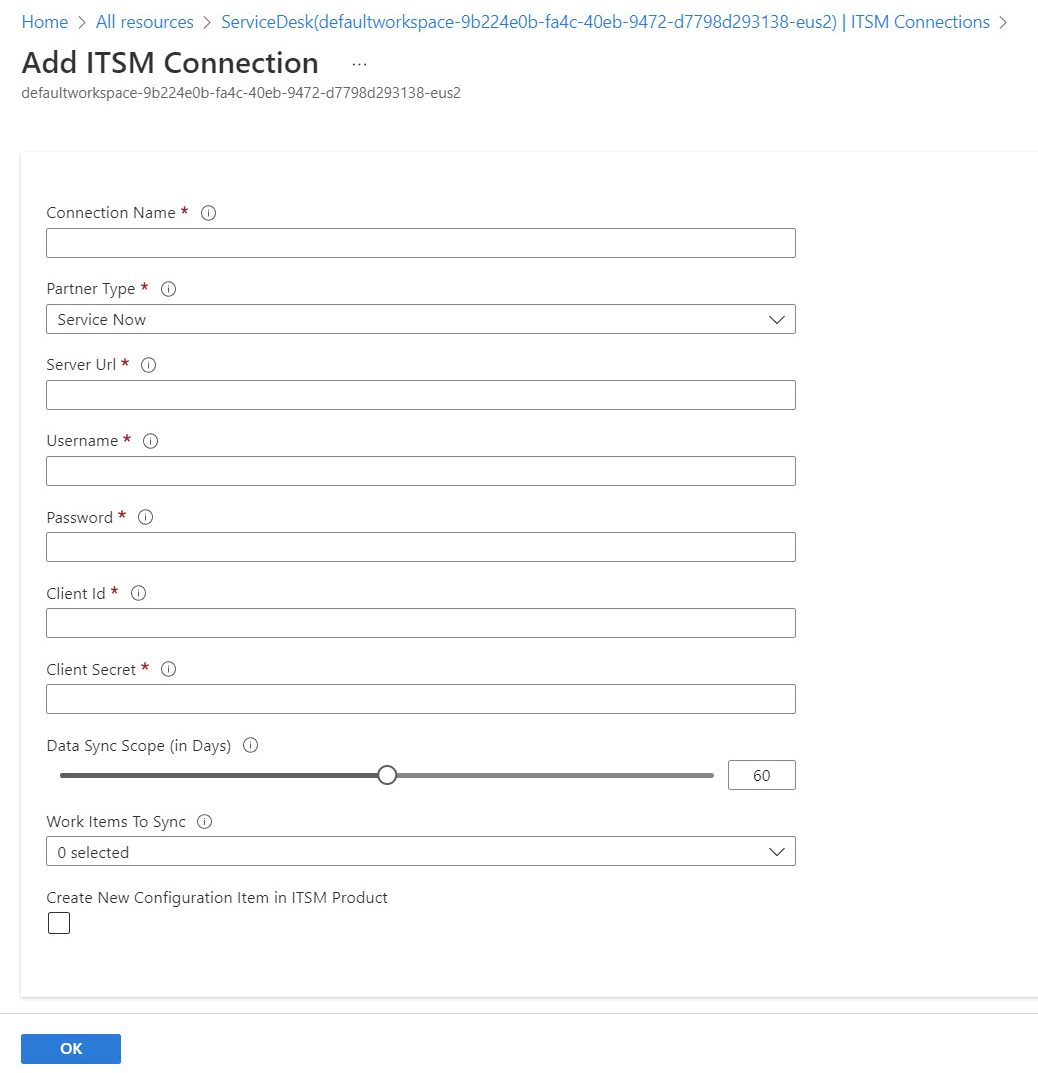This screenshot has height=1073, width=1038.
Task: Open the ServiceDesk ITSM Connections breadcrumb
Action: coord(605,22)
